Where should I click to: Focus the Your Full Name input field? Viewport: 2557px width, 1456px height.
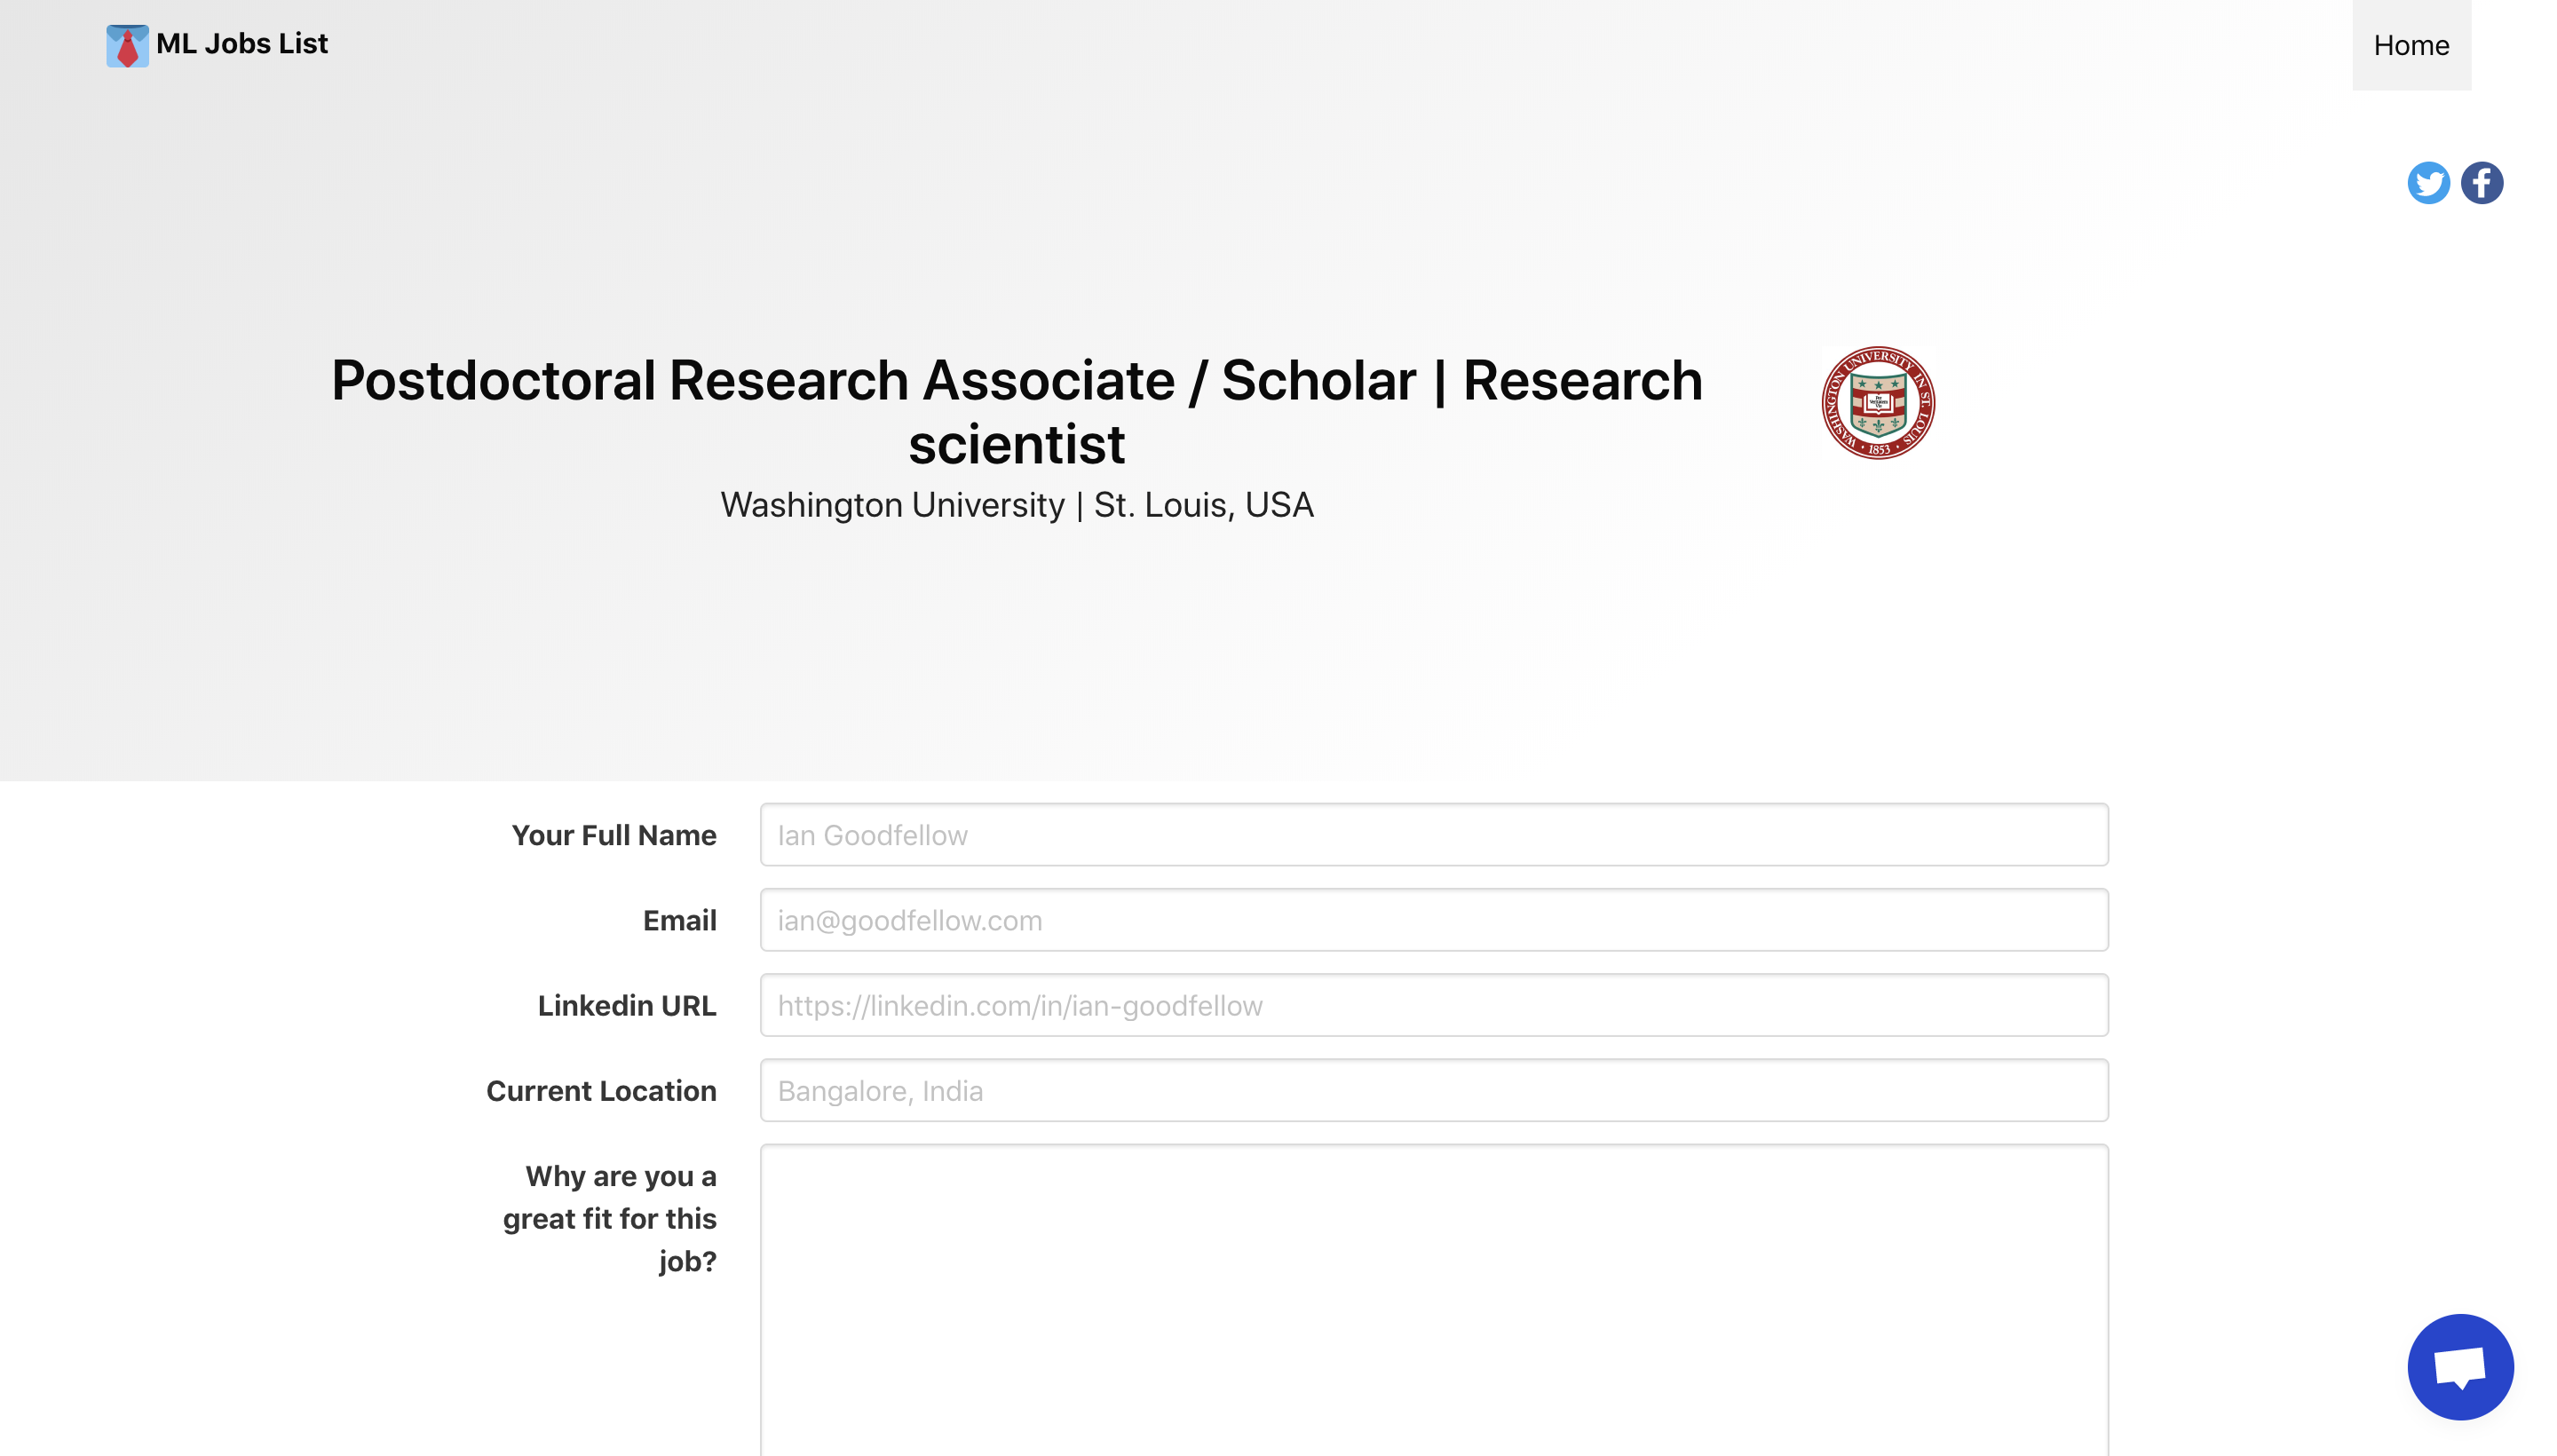point(1434,834)
